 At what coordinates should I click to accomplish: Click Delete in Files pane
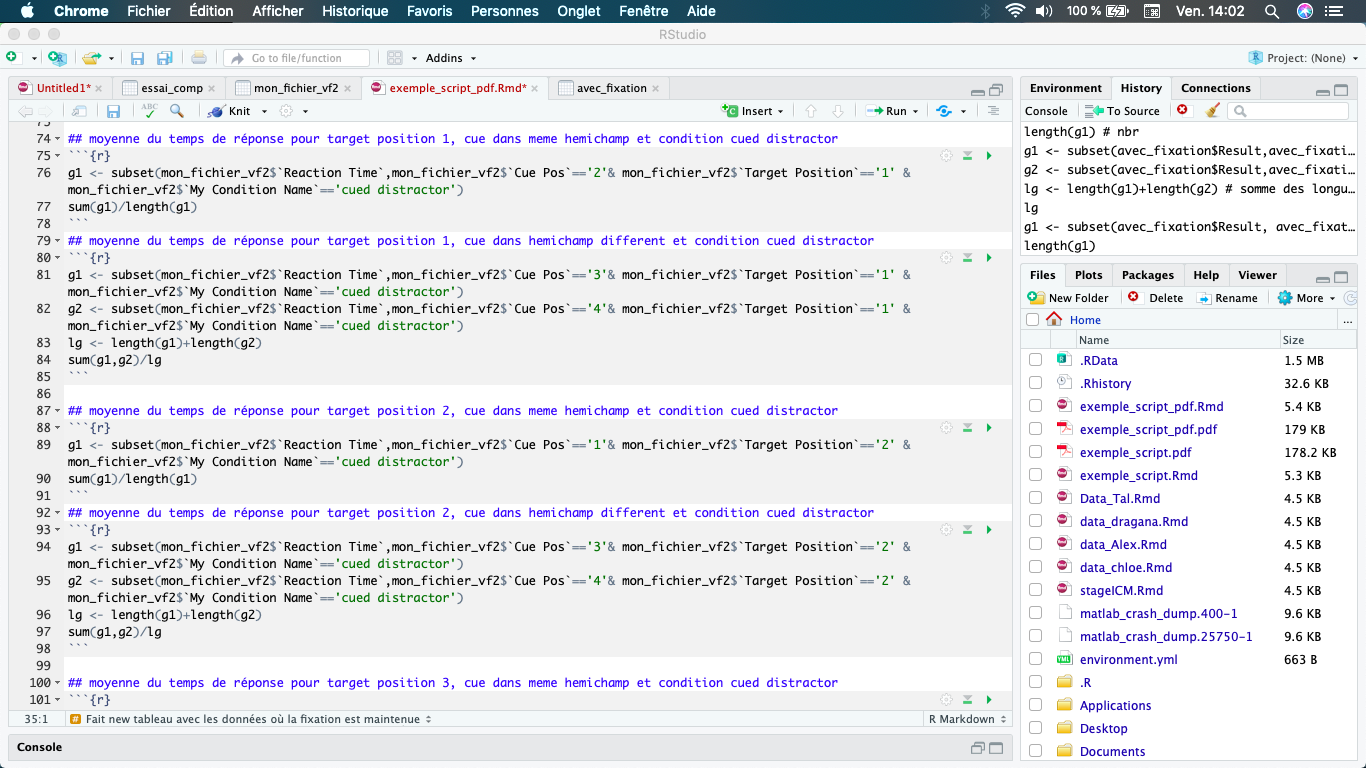pyautogui.click(x=1155, y=298)
